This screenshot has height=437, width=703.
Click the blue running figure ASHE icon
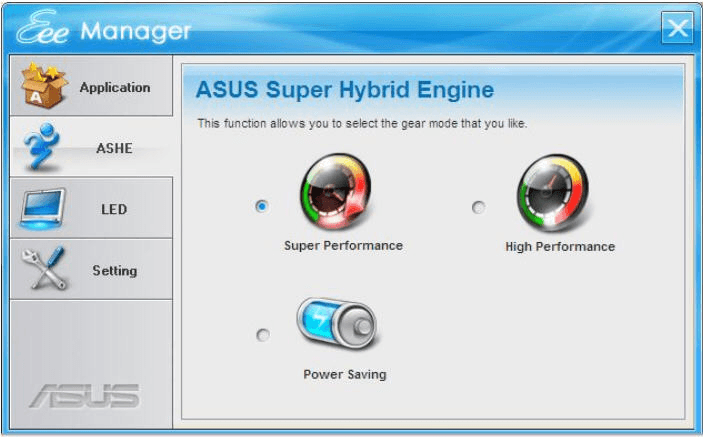pos(42,146)
